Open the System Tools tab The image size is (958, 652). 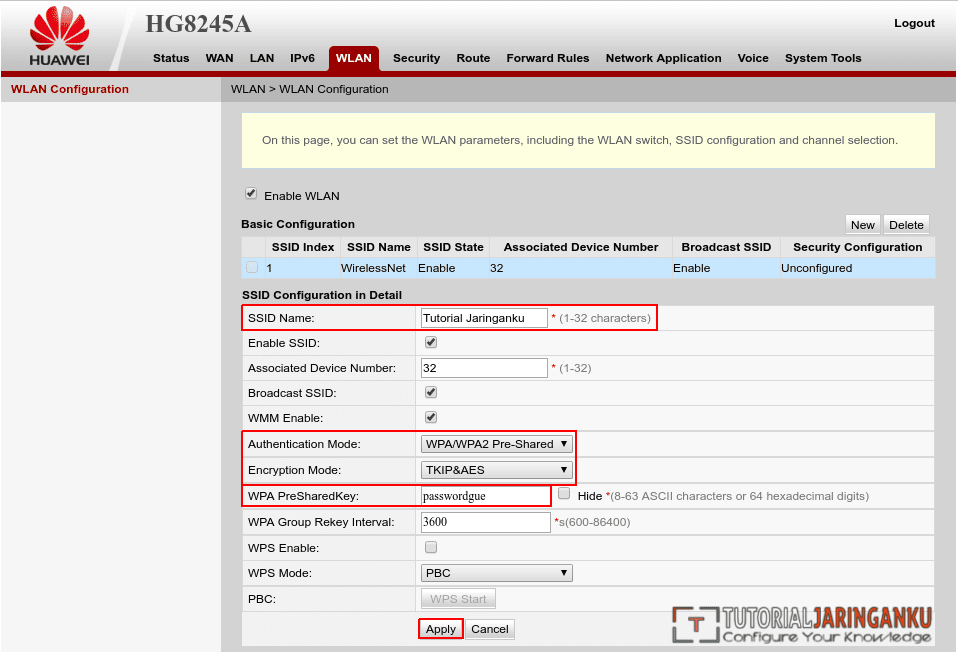pyautogui.click(x=823, y=58)
